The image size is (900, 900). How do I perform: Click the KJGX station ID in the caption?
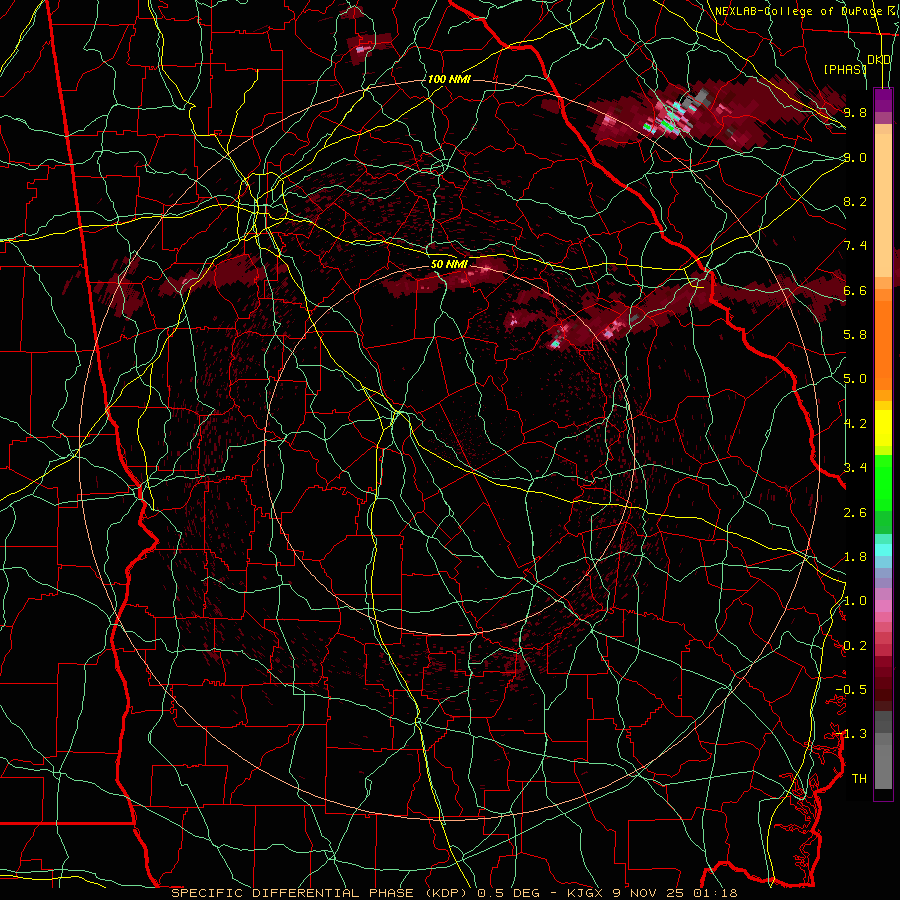[583, 893]
